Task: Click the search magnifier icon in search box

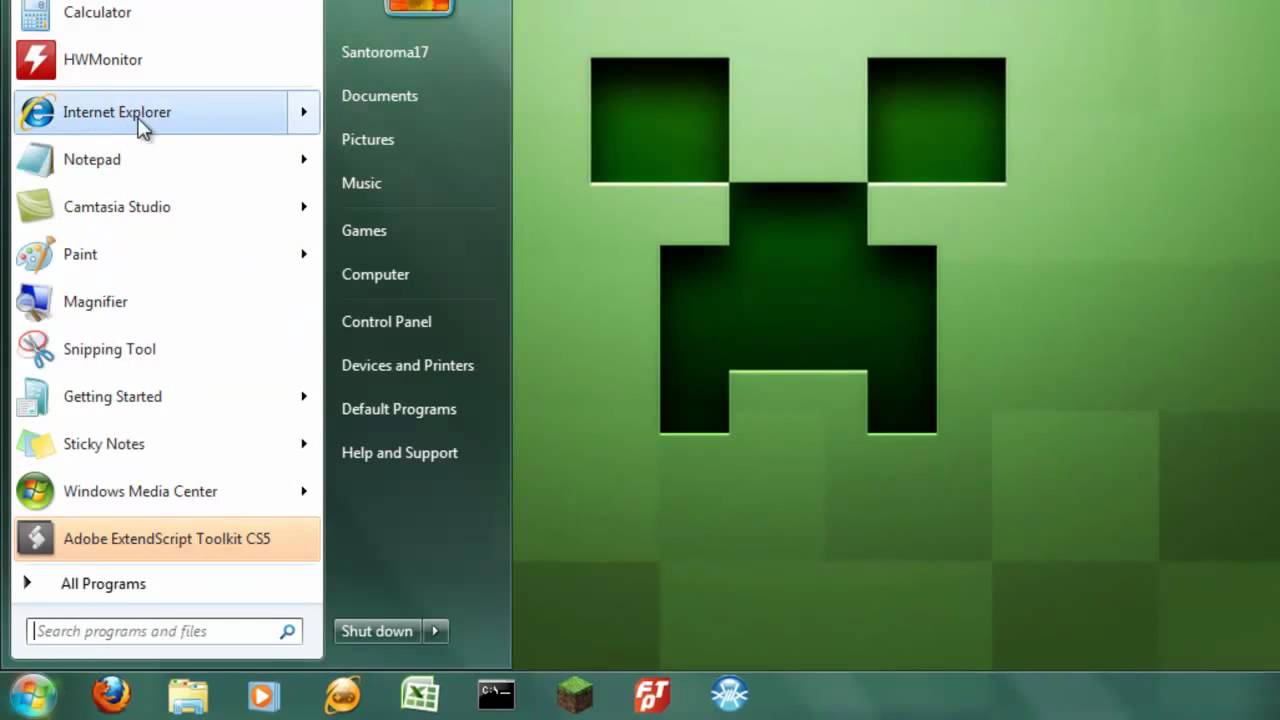Action: click(x=288, y=631)
